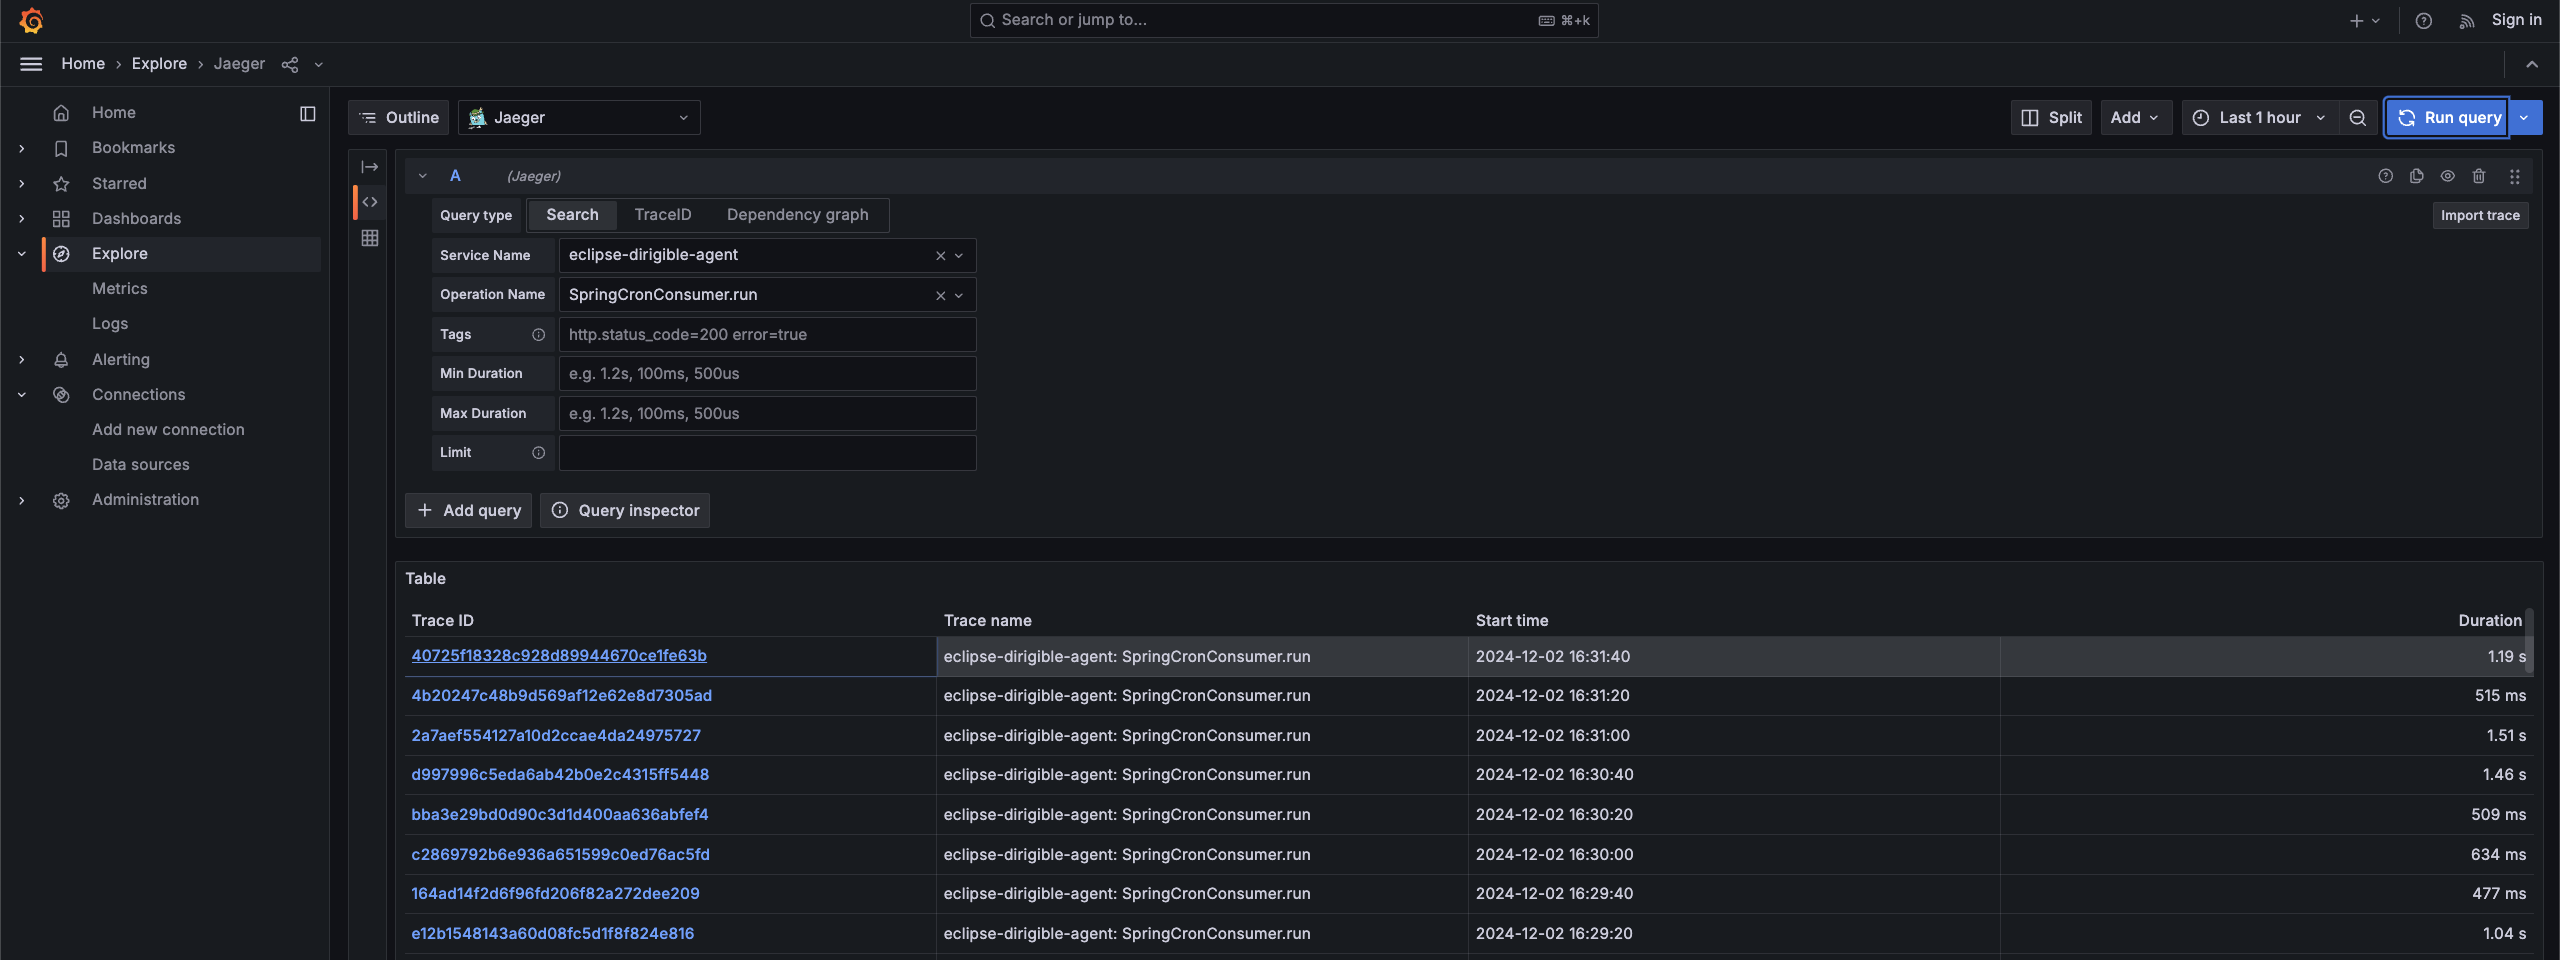
Task: Click Sign in
Action: (x=2516, y=20)
